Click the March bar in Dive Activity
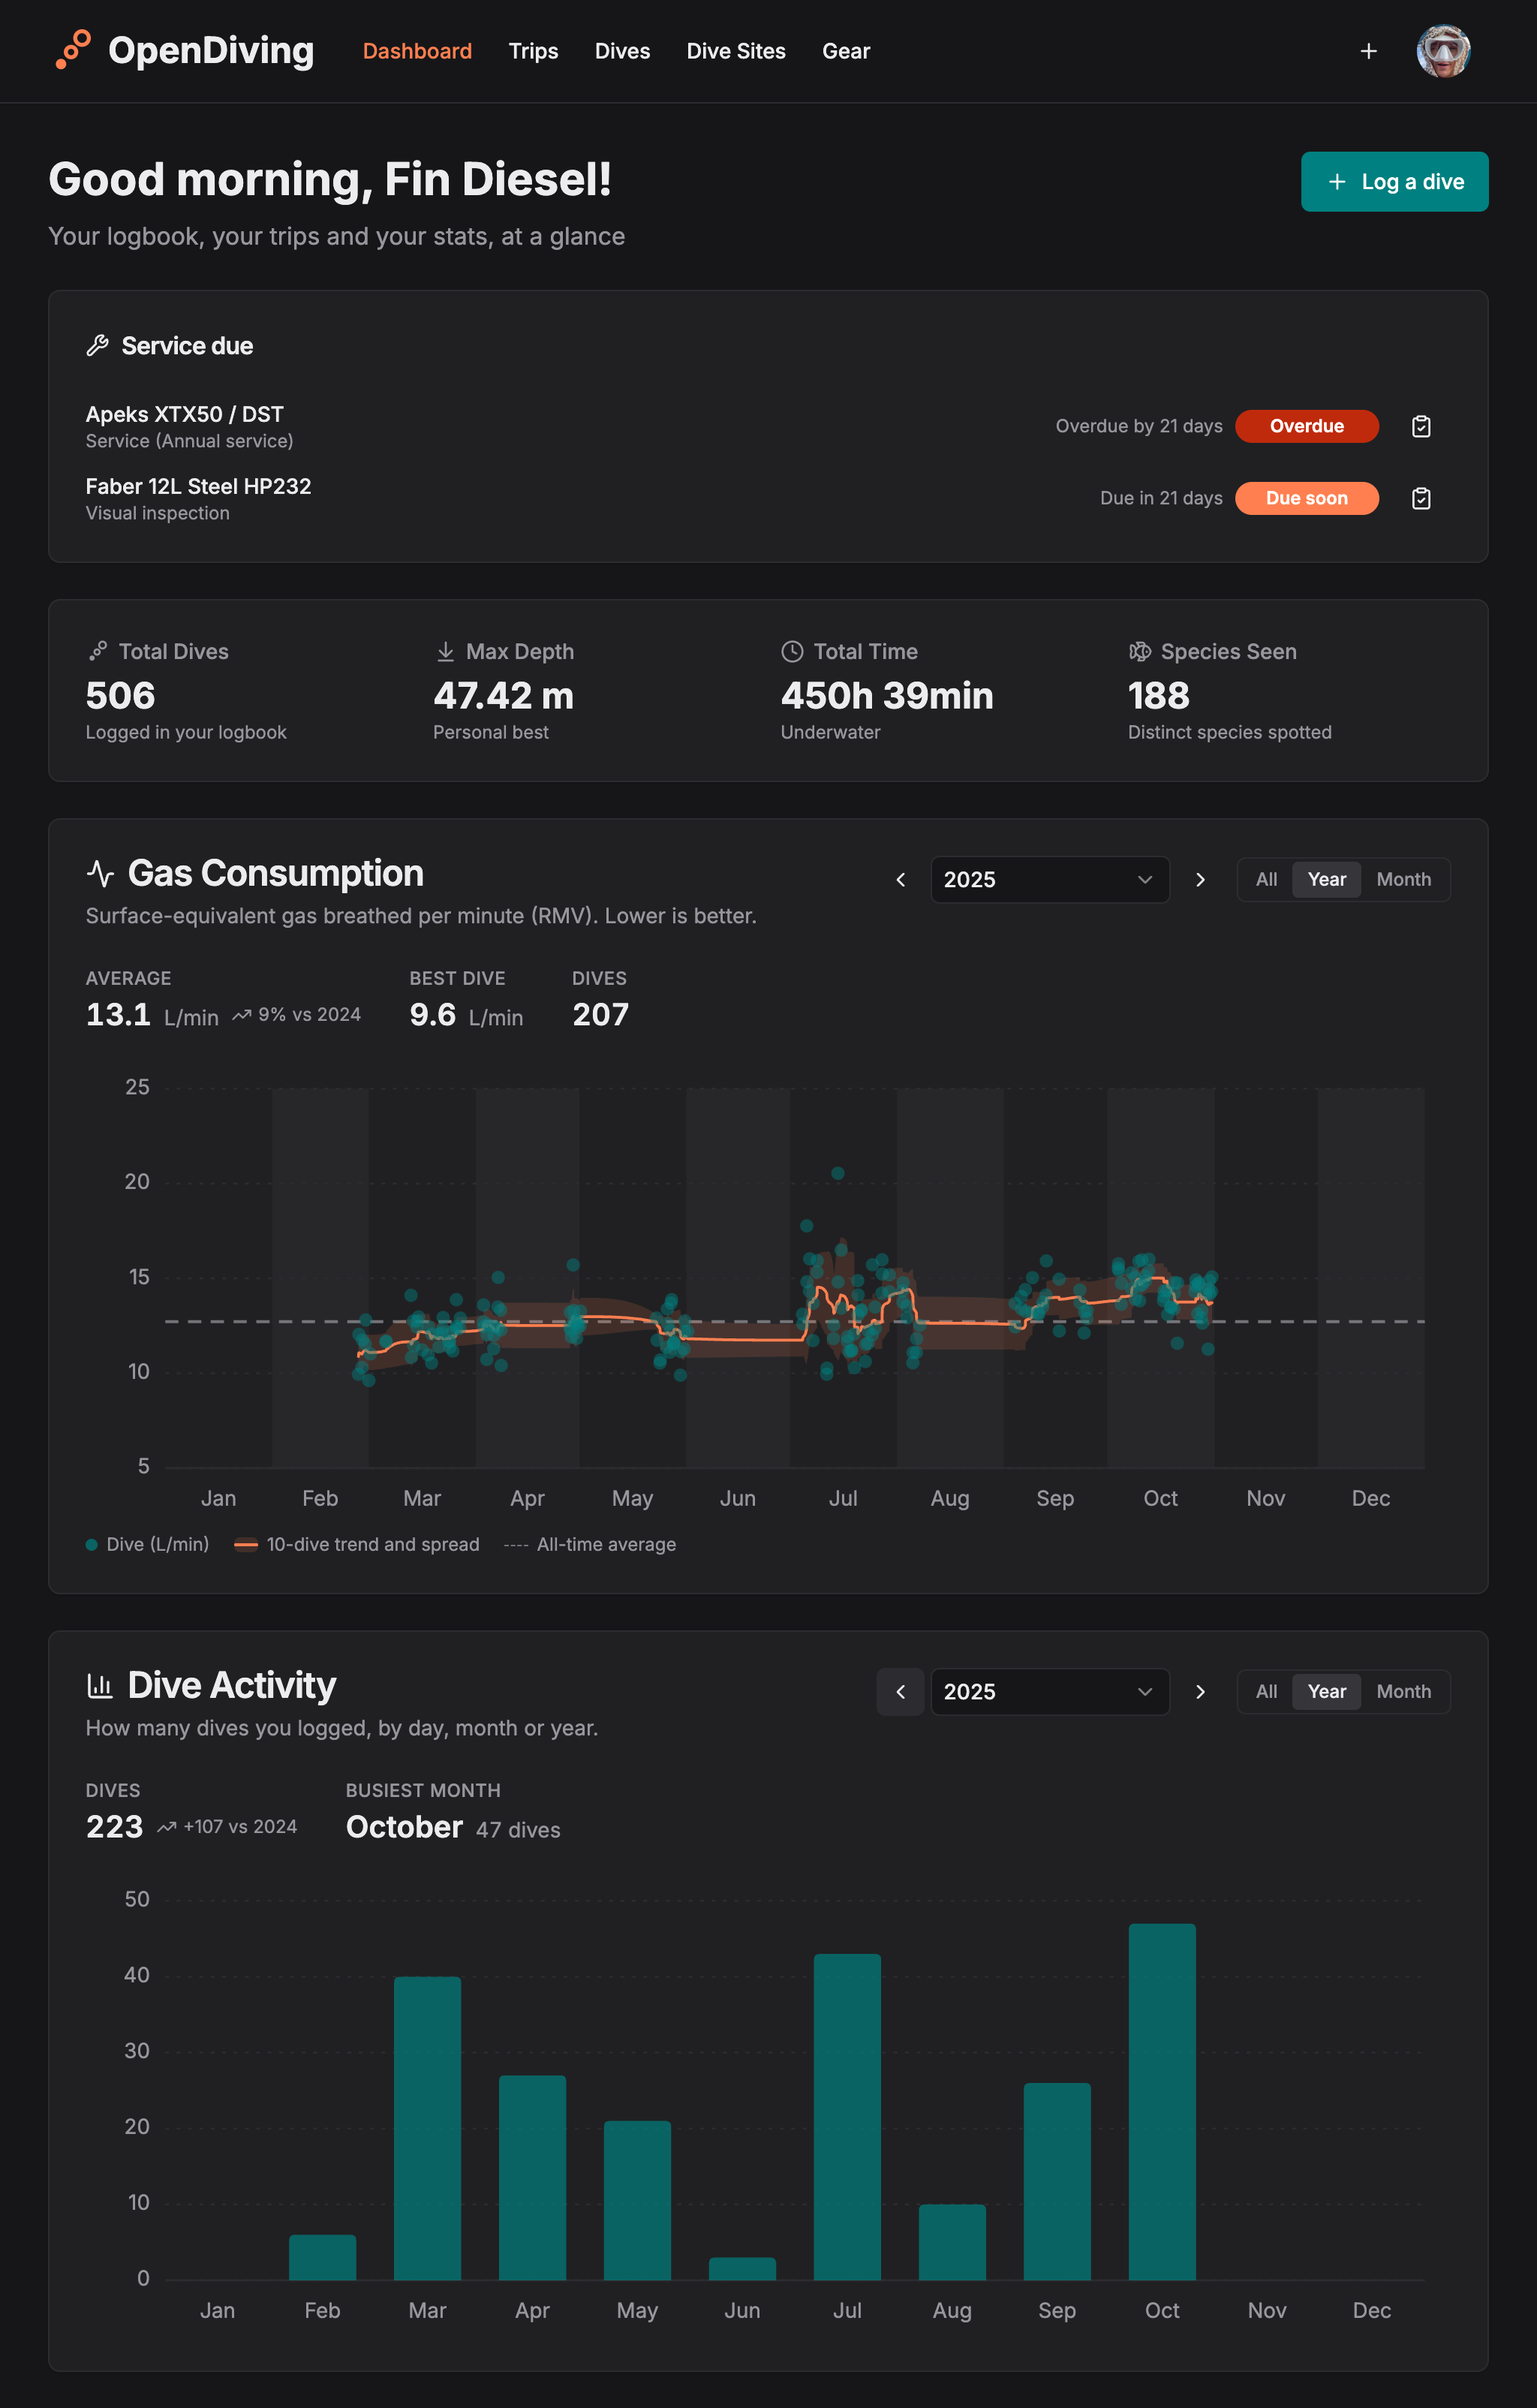This screenshot has height=2408, width=1537. [x=427, y=2128]
